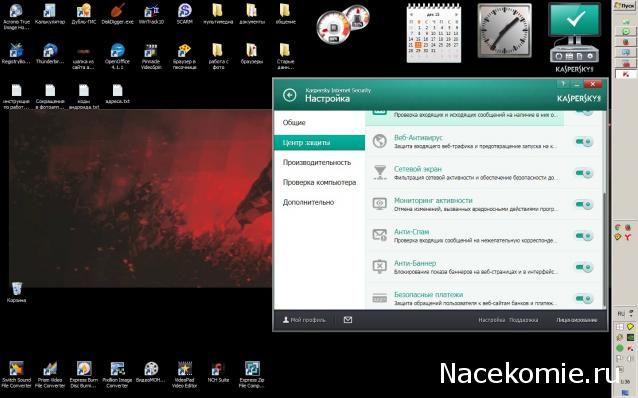638x398 pixels.
Task: Open the Anti-Spam (Анти-Спам) envelope icon
Action: (x=380, y=235)
